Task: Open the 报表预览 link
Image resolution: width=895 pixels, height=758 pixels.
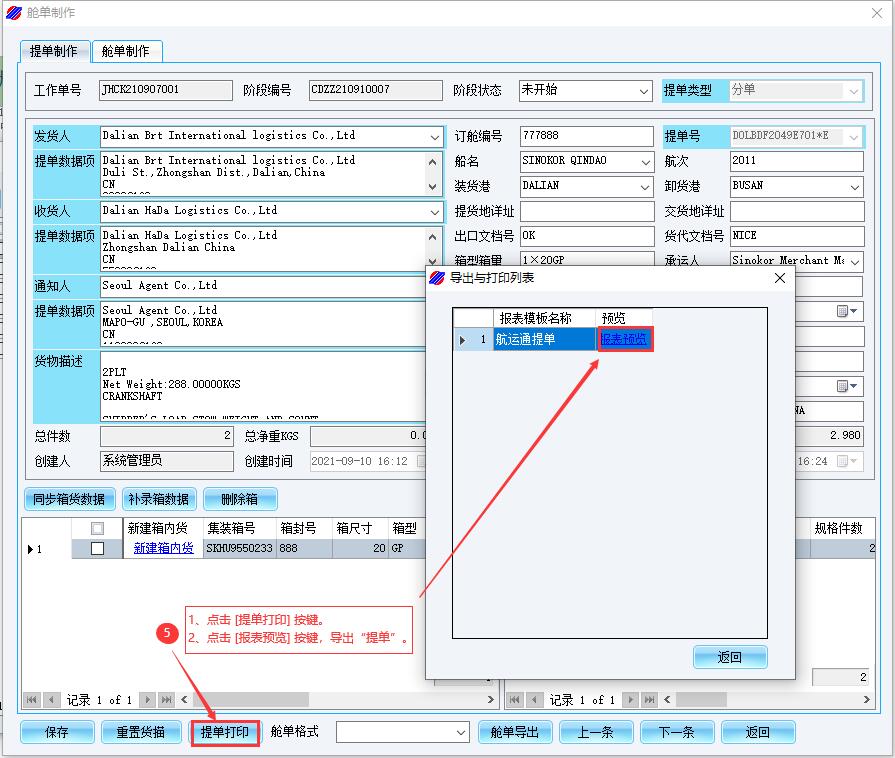Action: pyautogui.click(x=624, y=340)
